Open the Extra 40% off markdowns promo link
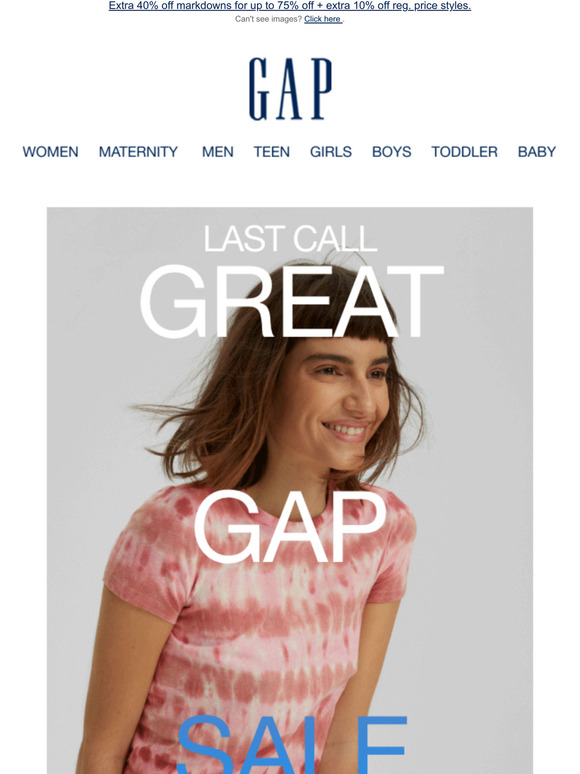Viewport: 580px width, 774px height. click(290, 6)
